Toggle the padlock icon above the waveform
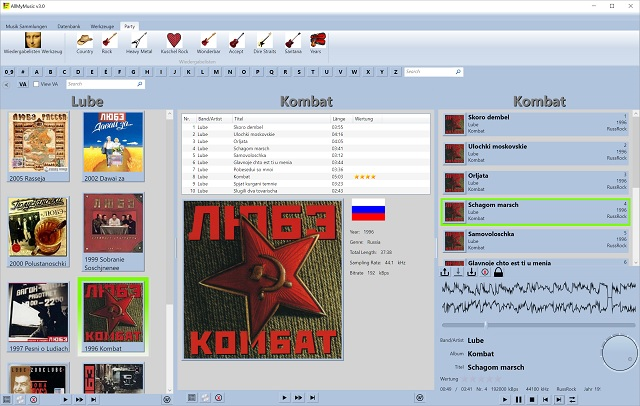The height and width of the screenshot is (406, 640). tap(498, 272)
